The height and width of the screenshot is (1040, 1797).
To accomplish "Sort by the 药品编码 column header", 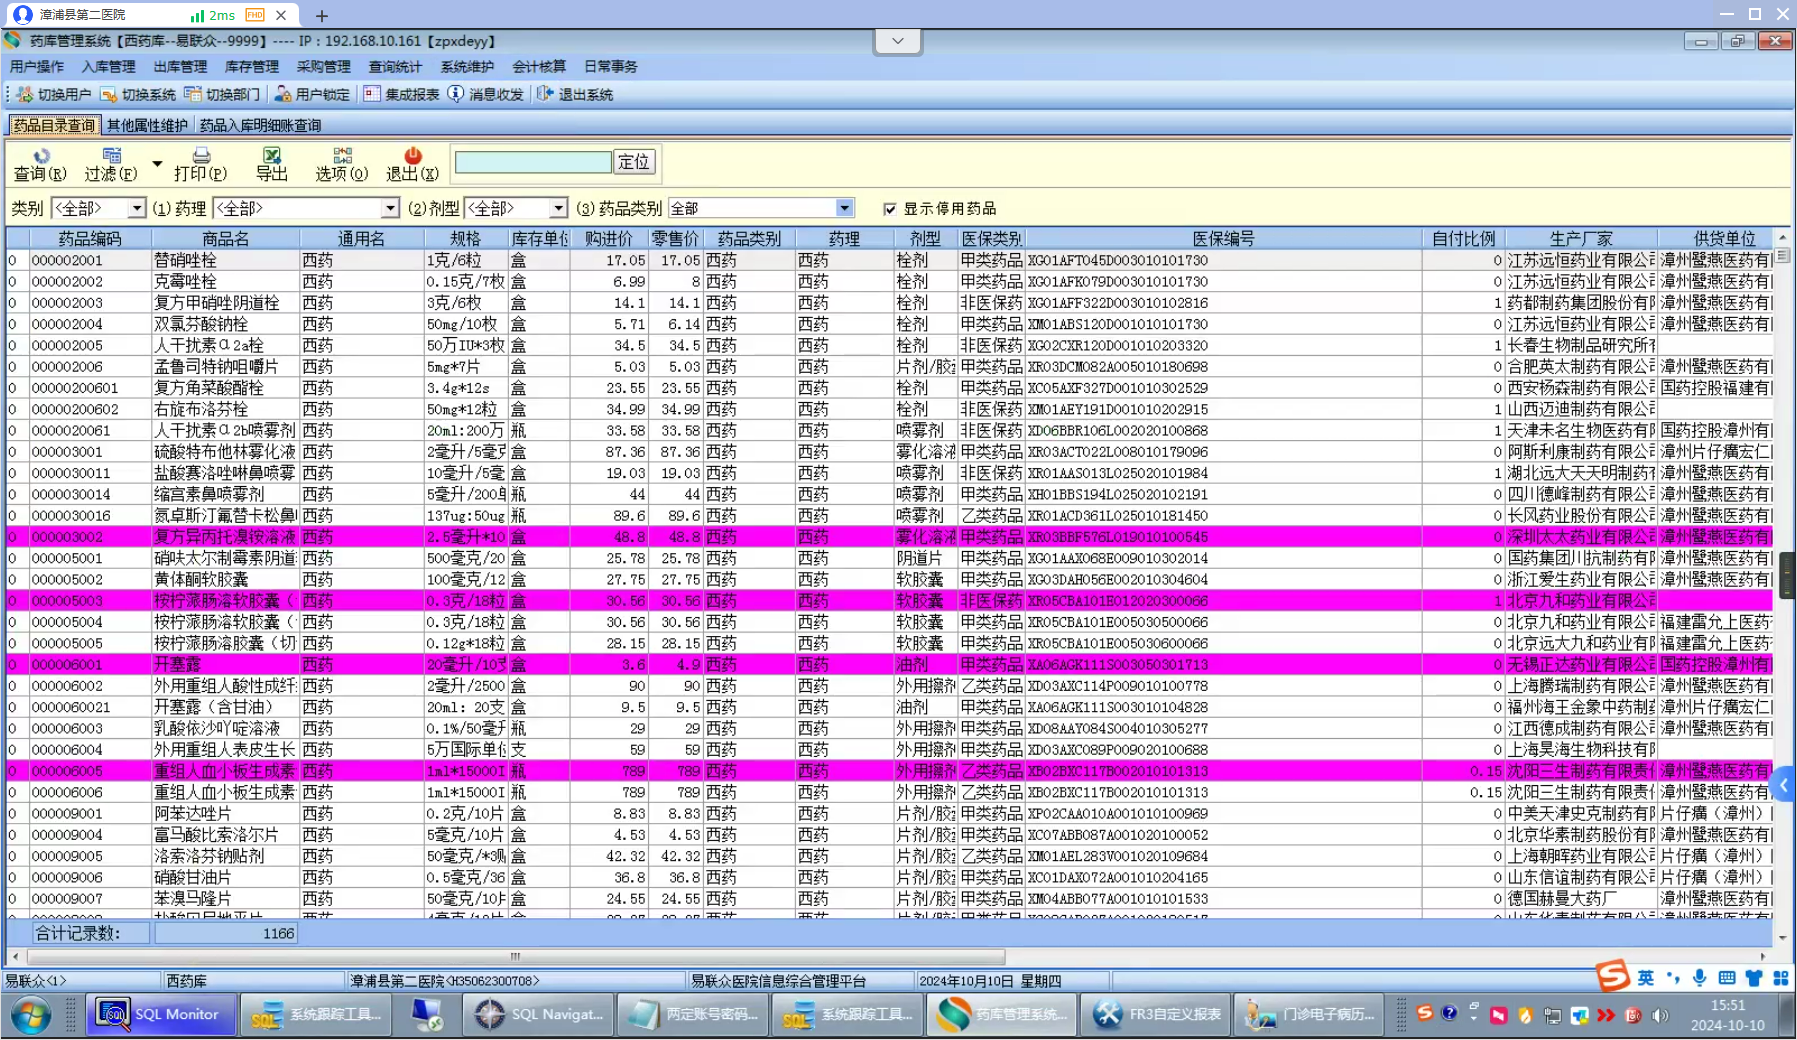I will pos(90,238).
